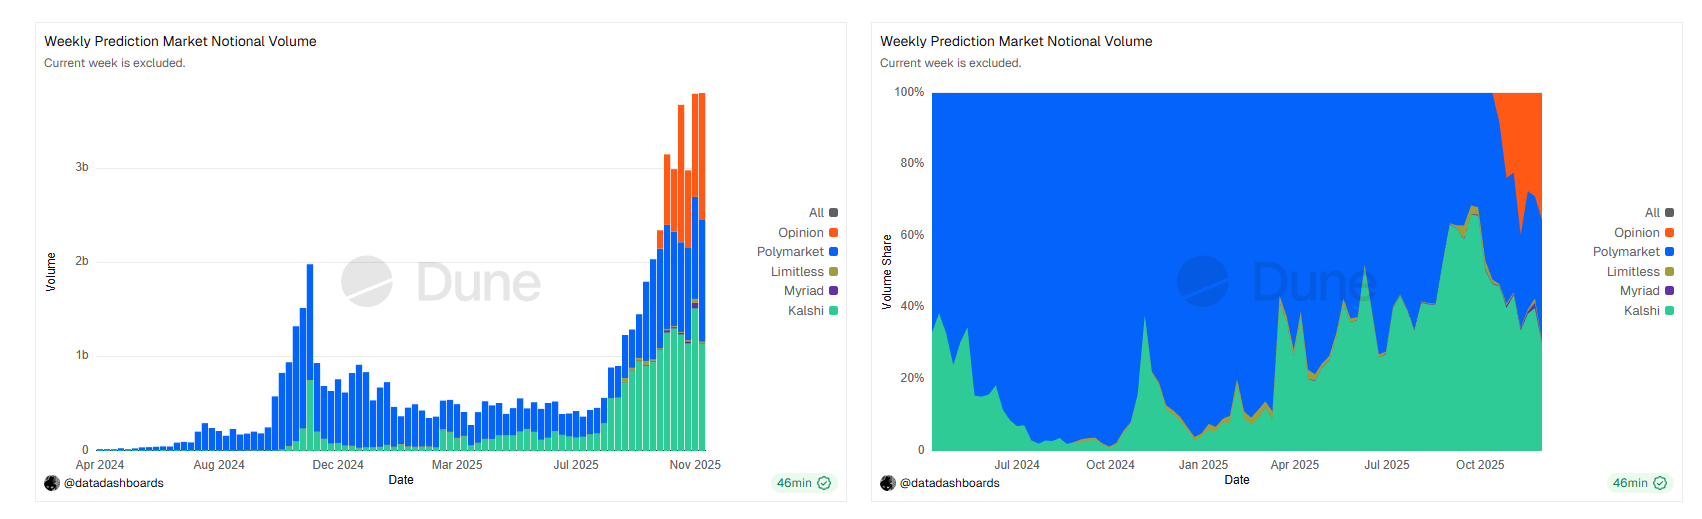The width and height of the screenshot is (1702, 519).
Task: Click the Dune watermark logo in right chart
Action: click(1203, 281)
